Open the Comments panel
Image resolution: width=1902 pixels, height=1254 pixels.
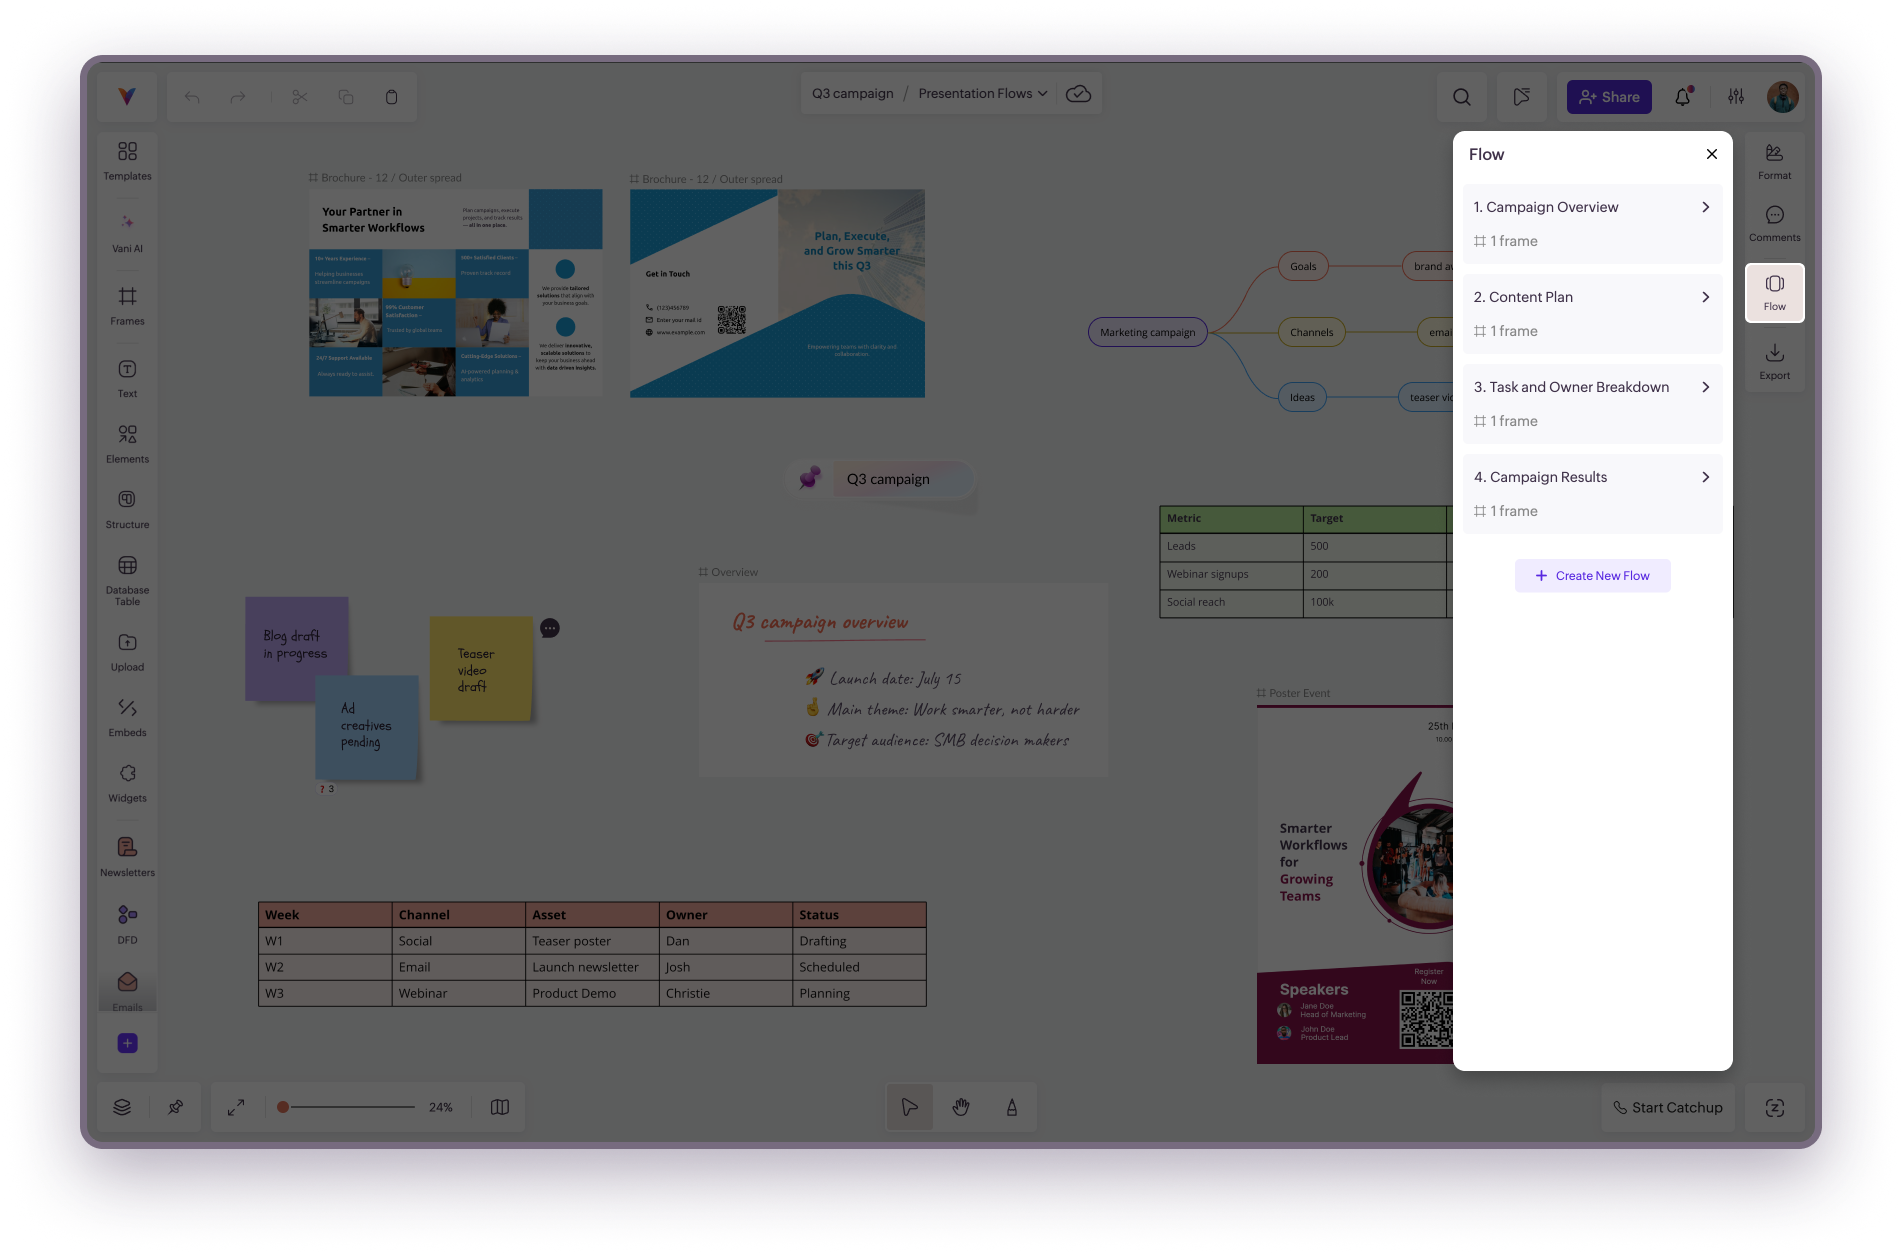1774,224
